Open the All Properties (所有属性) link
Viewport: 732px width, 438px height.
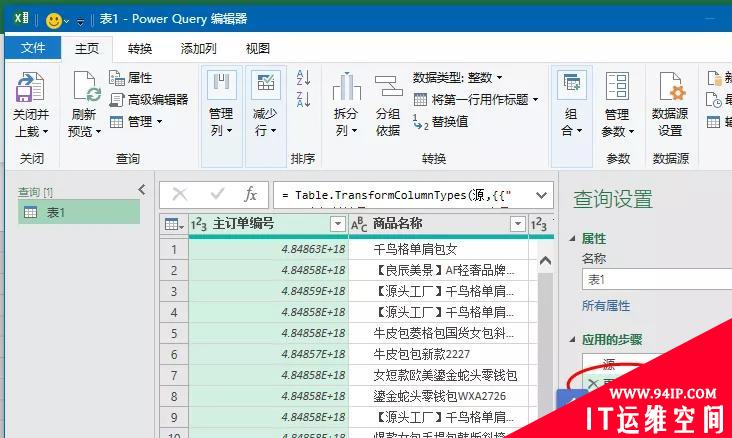(x=605, y=306)
